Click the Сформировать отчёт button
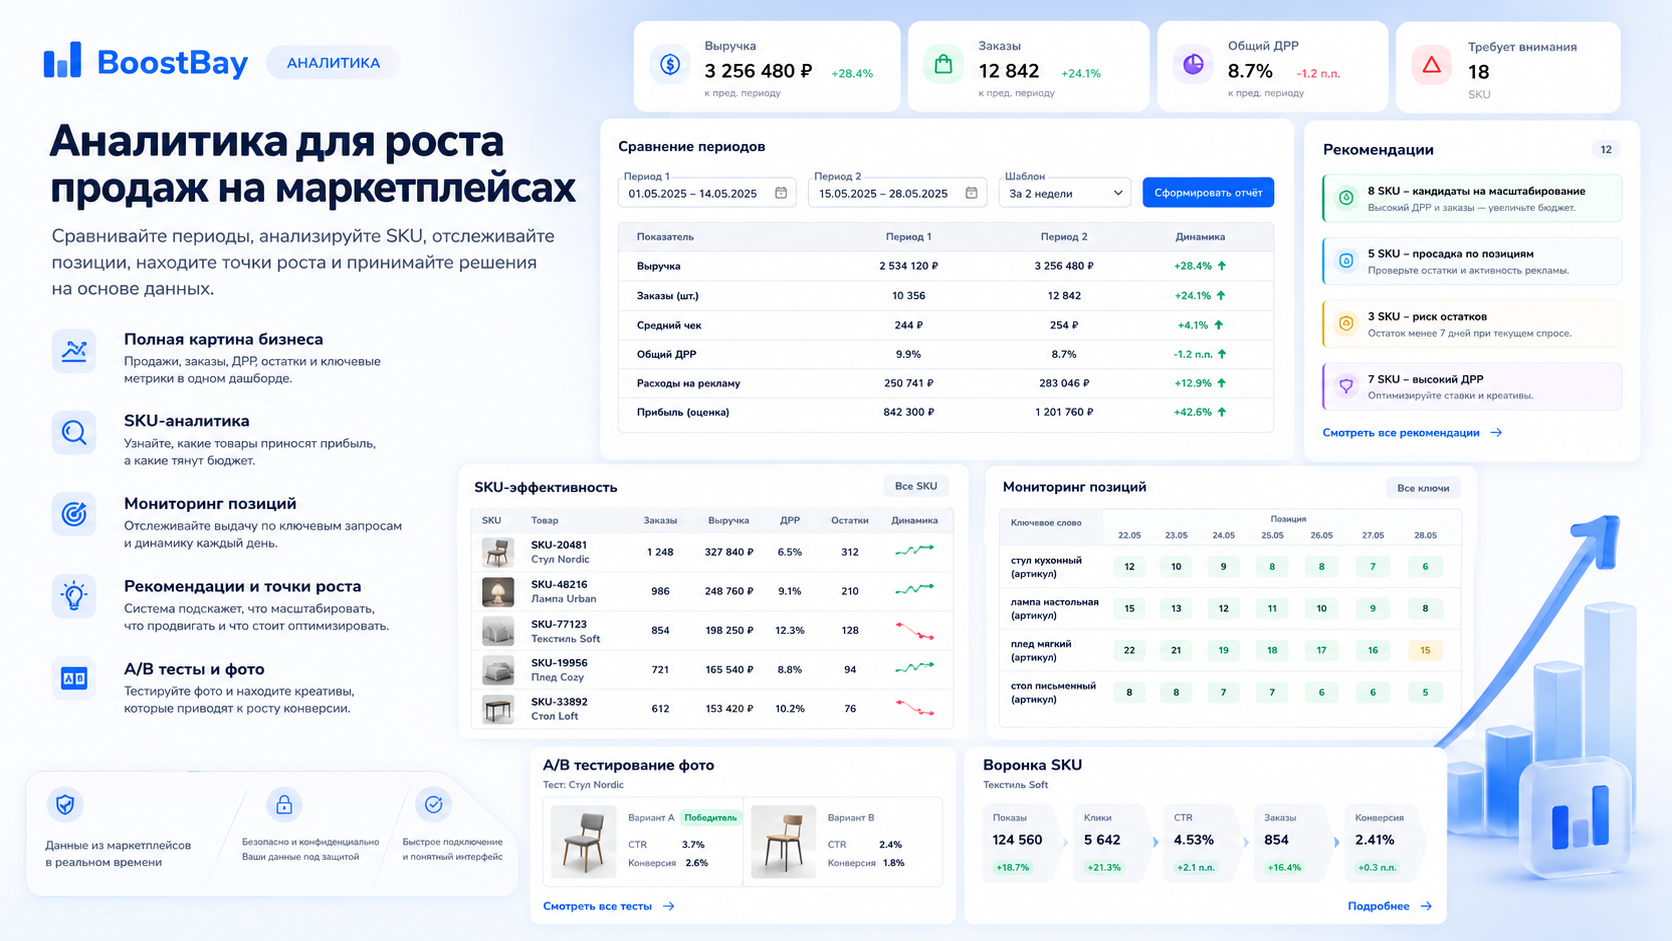Image resolution: width=1672 pixels, height=941 pixels. coord(1208,192)
